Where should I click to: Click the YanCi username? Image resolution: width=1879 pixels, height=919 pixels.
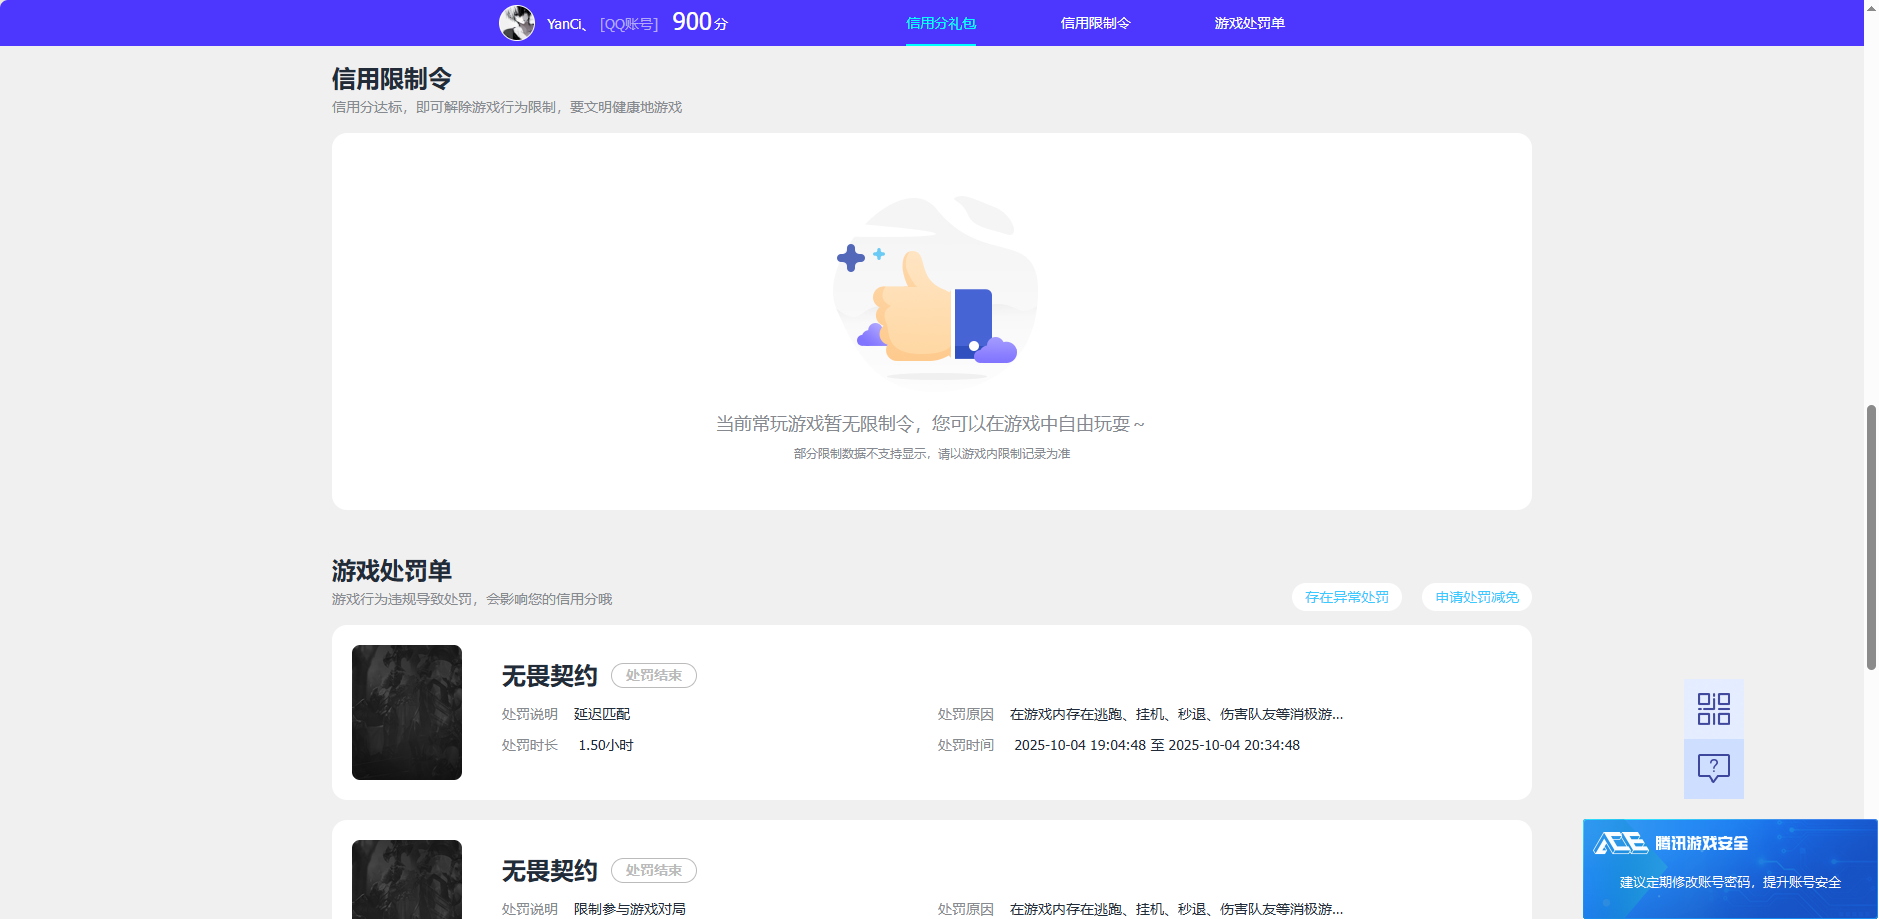tap(567, 24)
